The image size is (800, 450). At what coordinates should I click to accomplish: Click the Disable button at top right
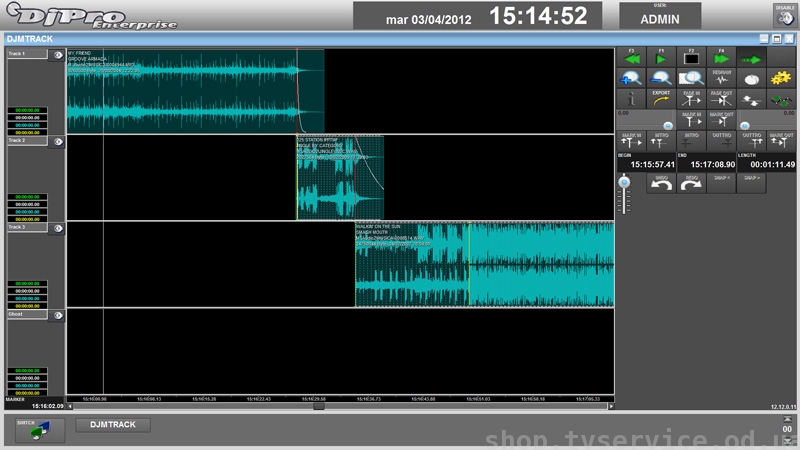tap(783, 14)
